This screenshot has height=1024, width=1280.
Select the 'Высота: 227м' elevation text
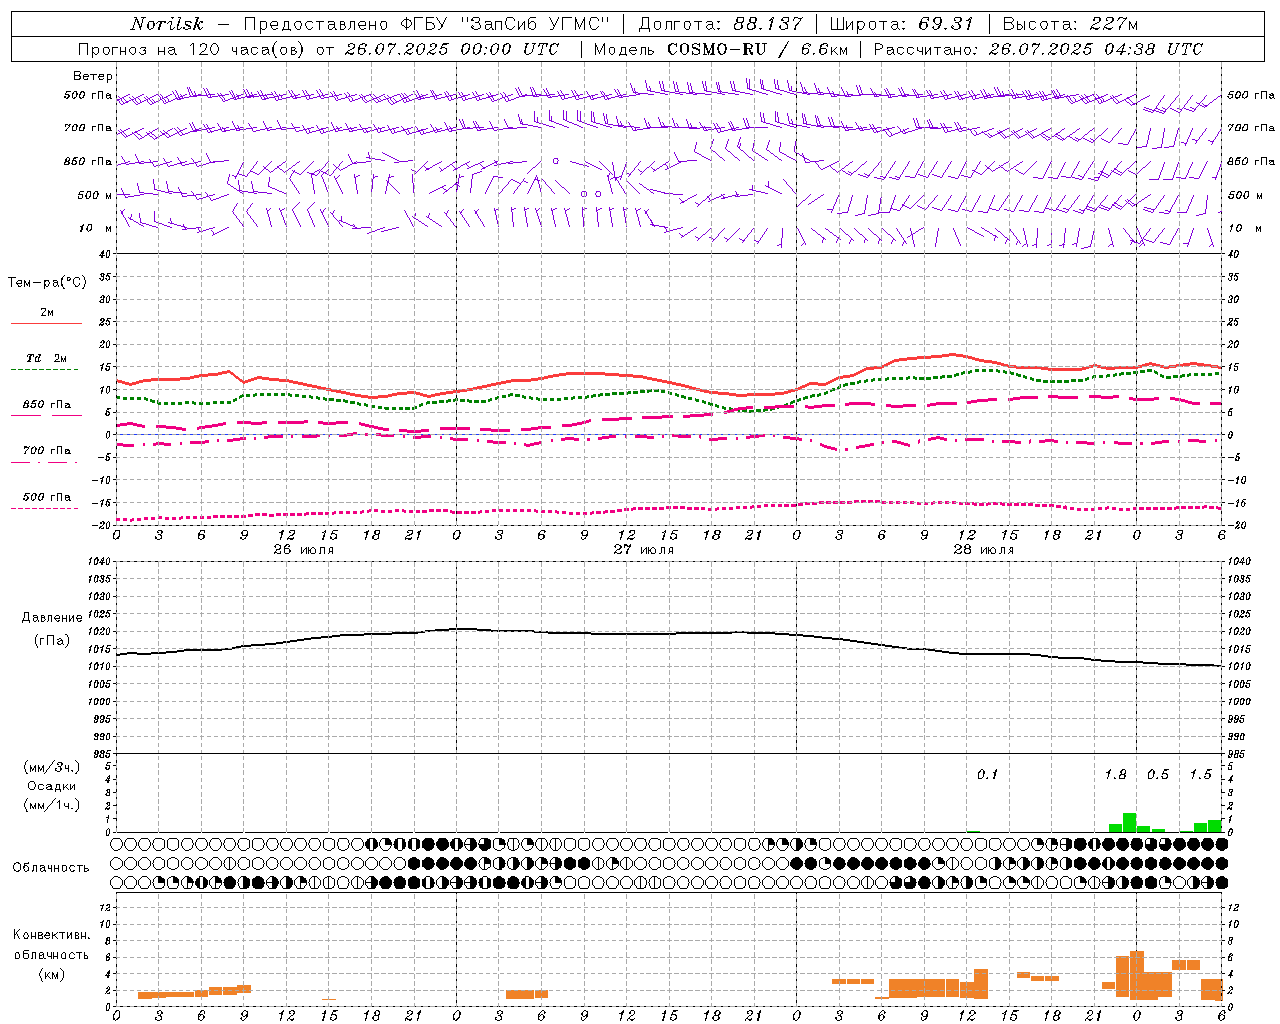tap(1070, 24)
